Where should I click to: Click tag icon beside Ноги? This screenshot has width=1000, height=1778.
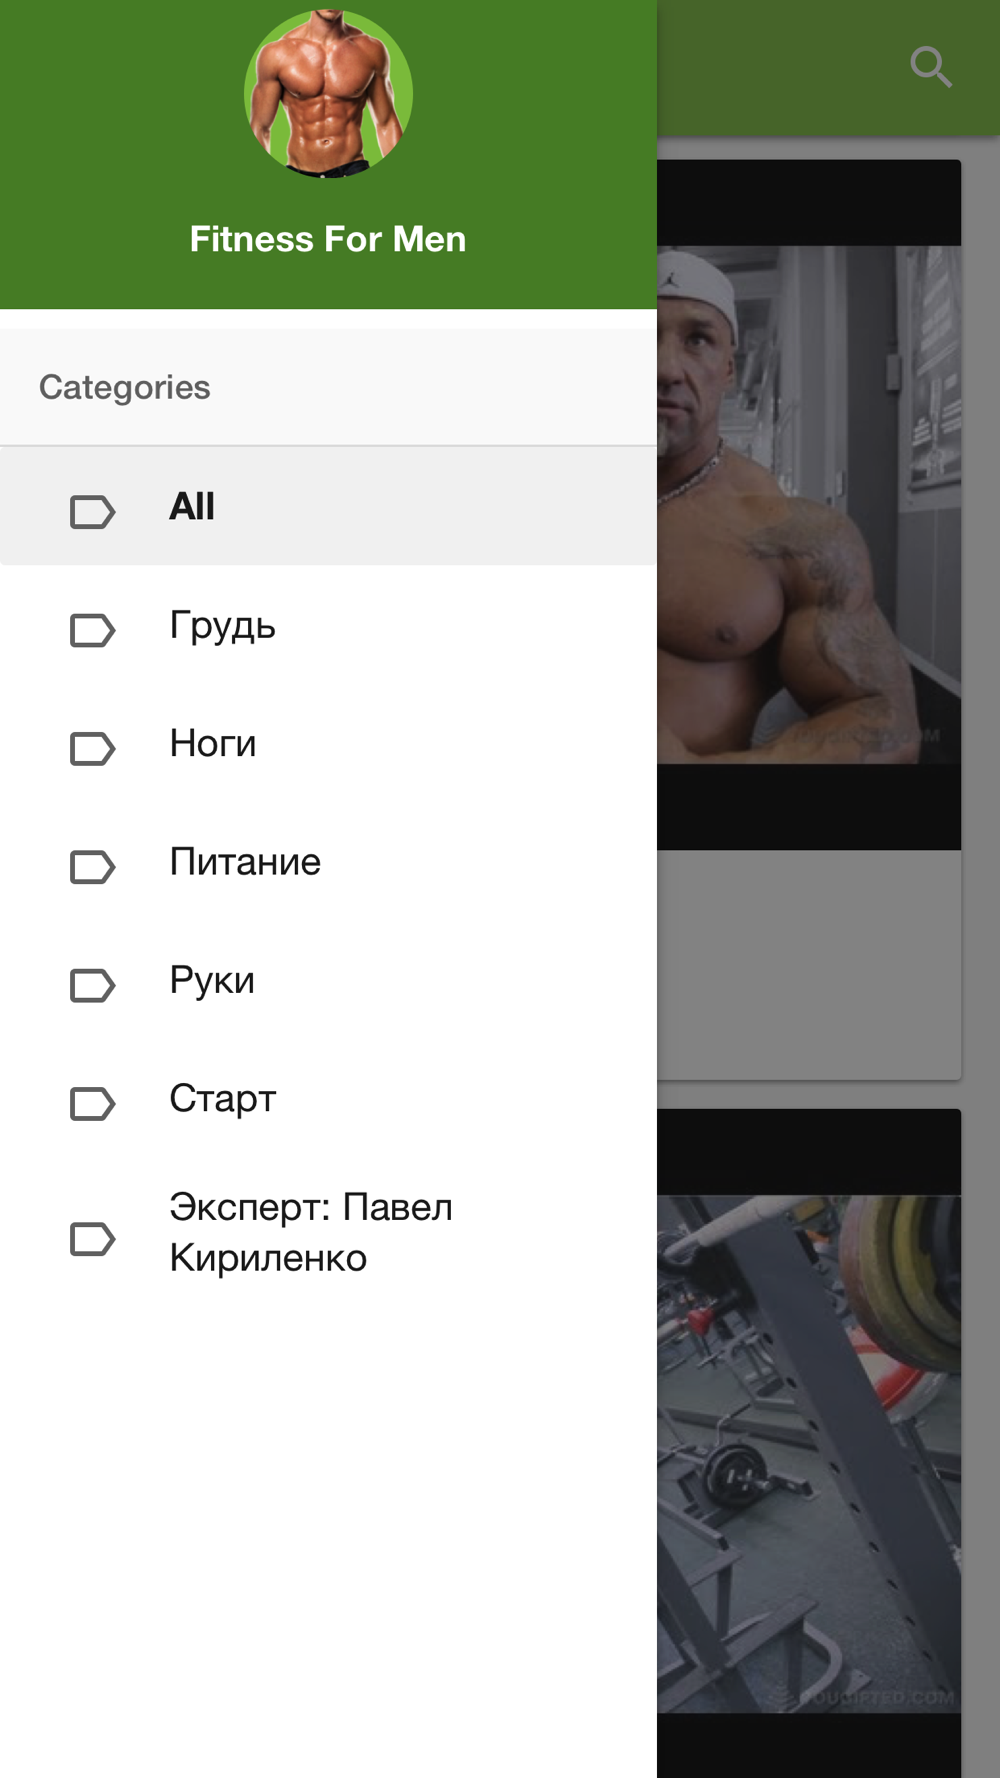92,748
